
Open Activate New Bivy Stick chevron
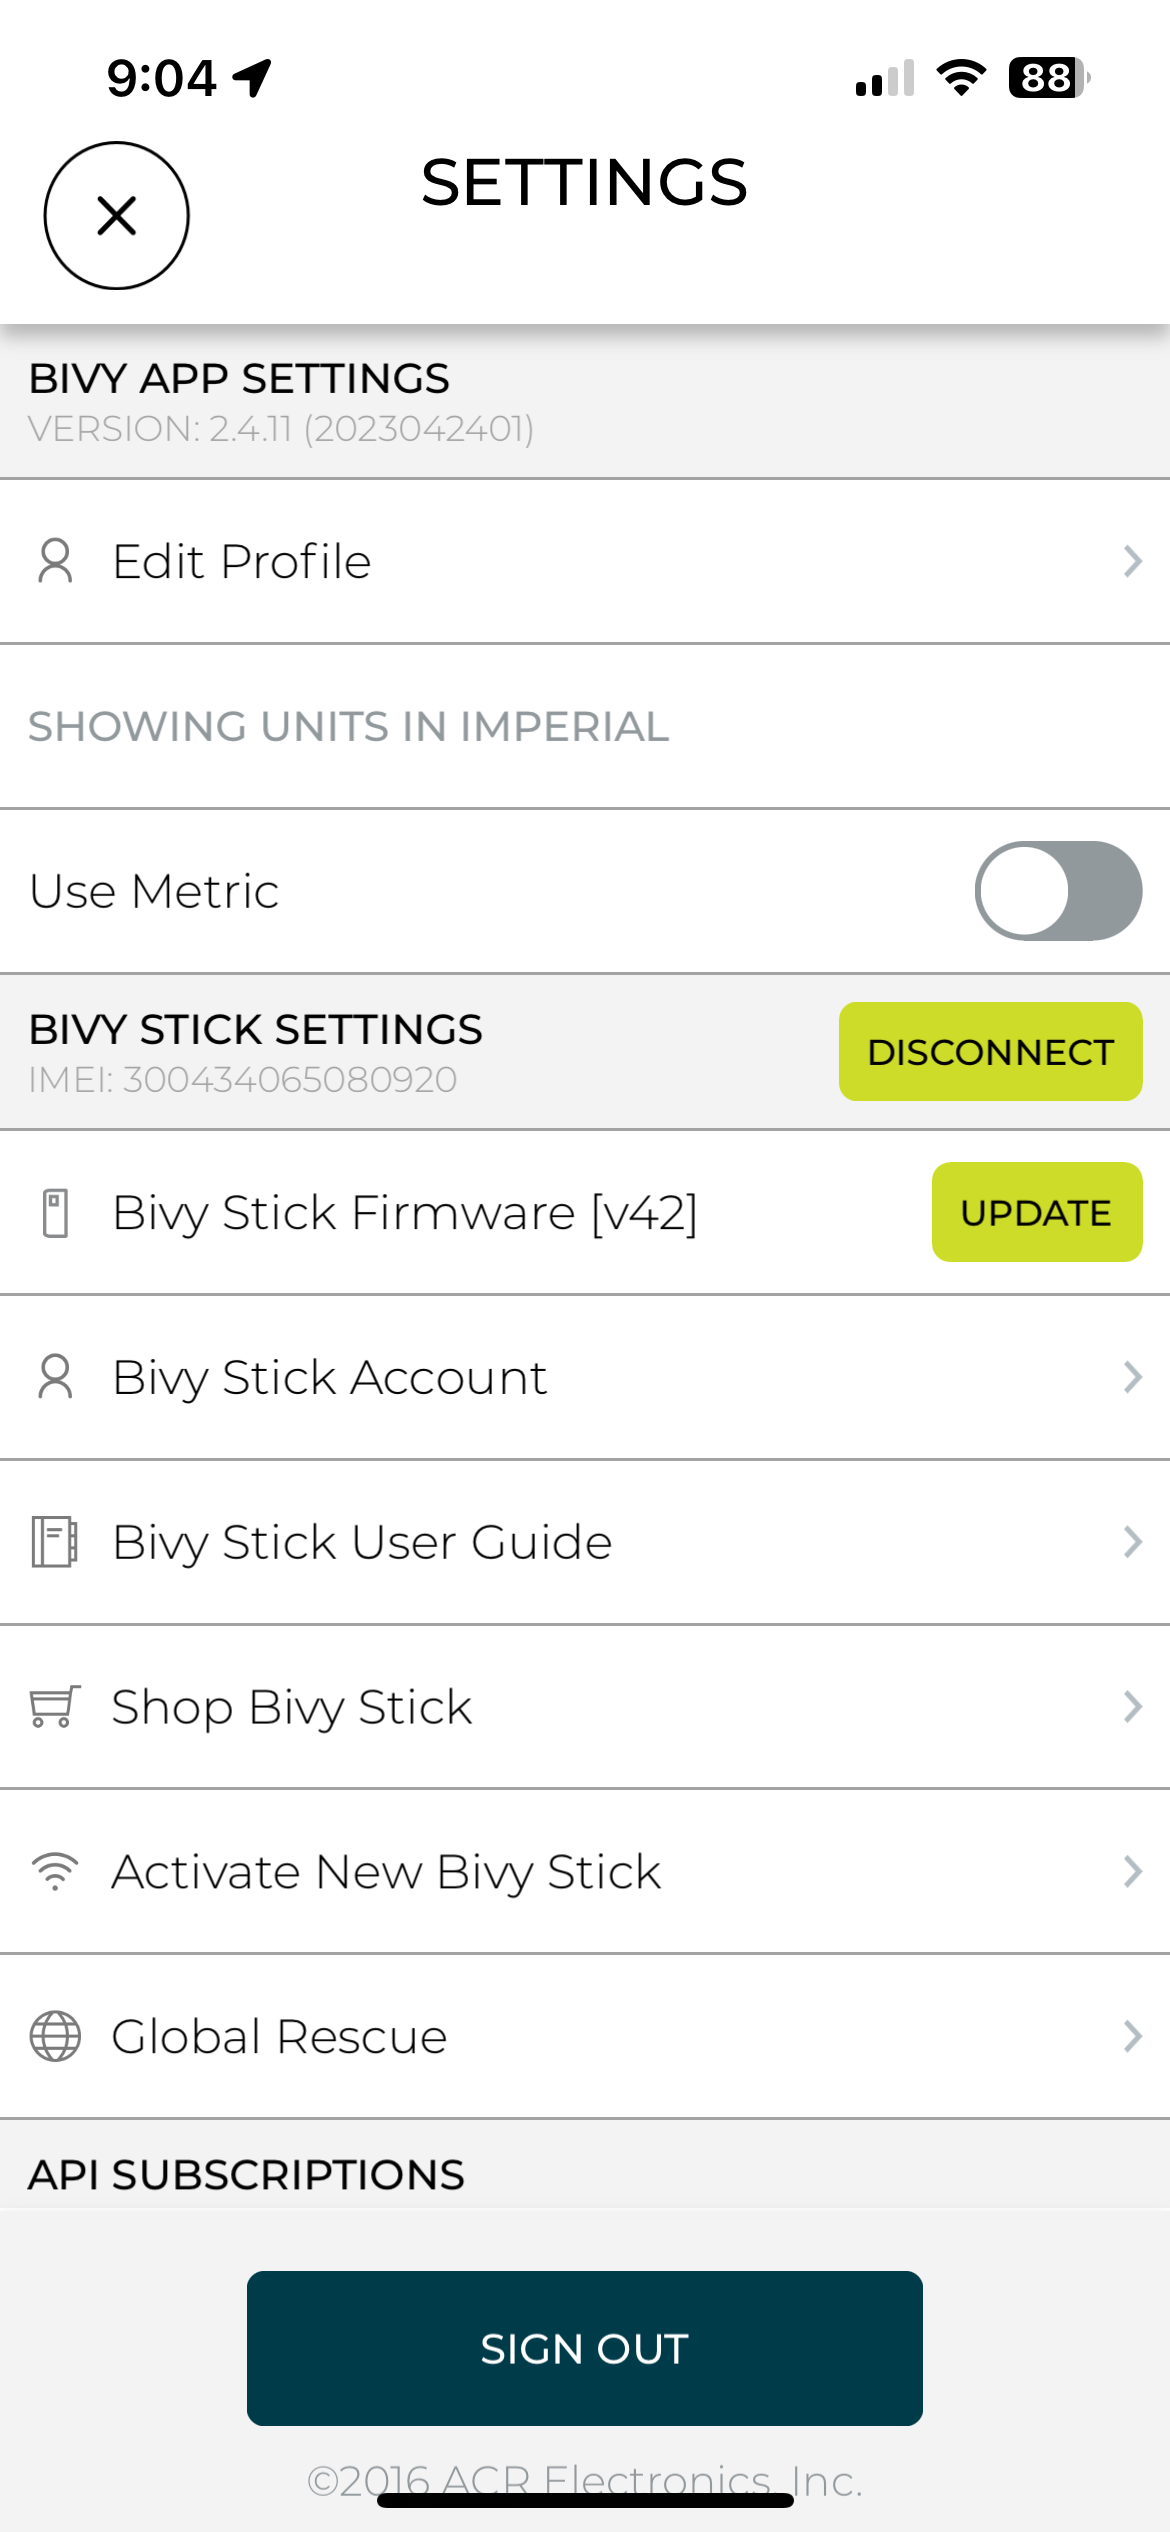tap(1132, 1871)
